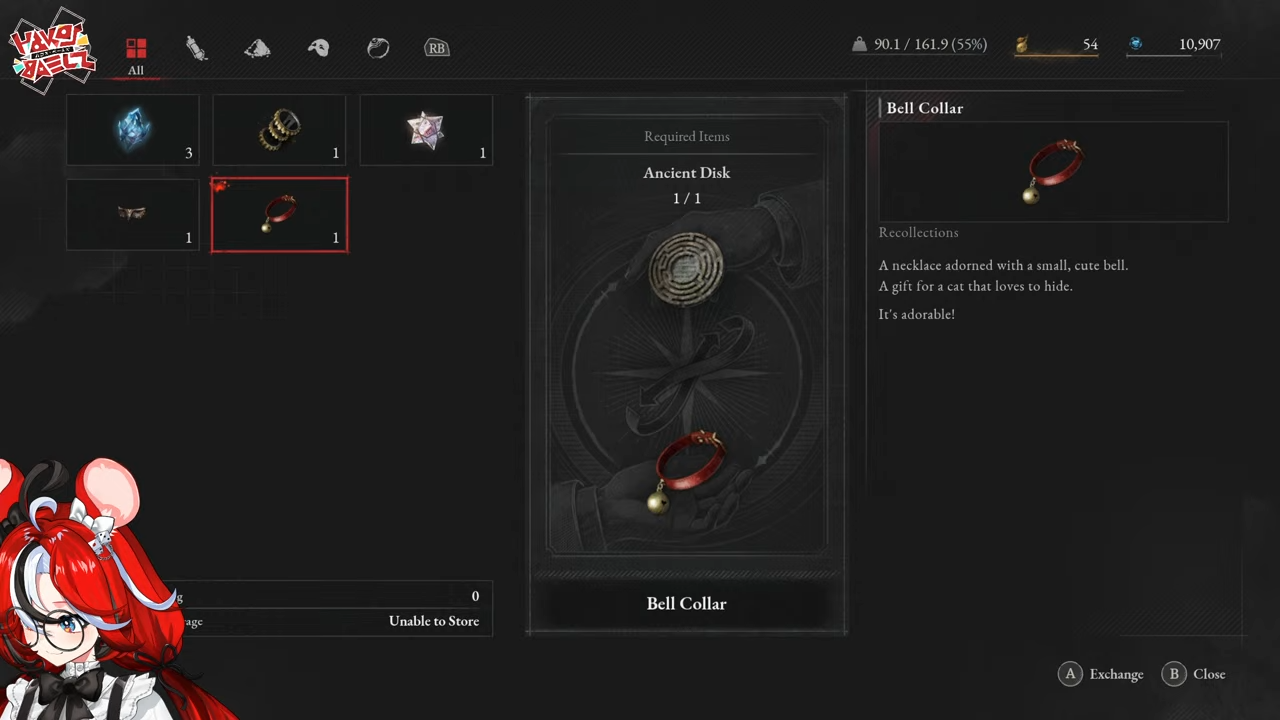Click the Close button prompt
The image size is (1280, 720).
(x=1194, y=674)
